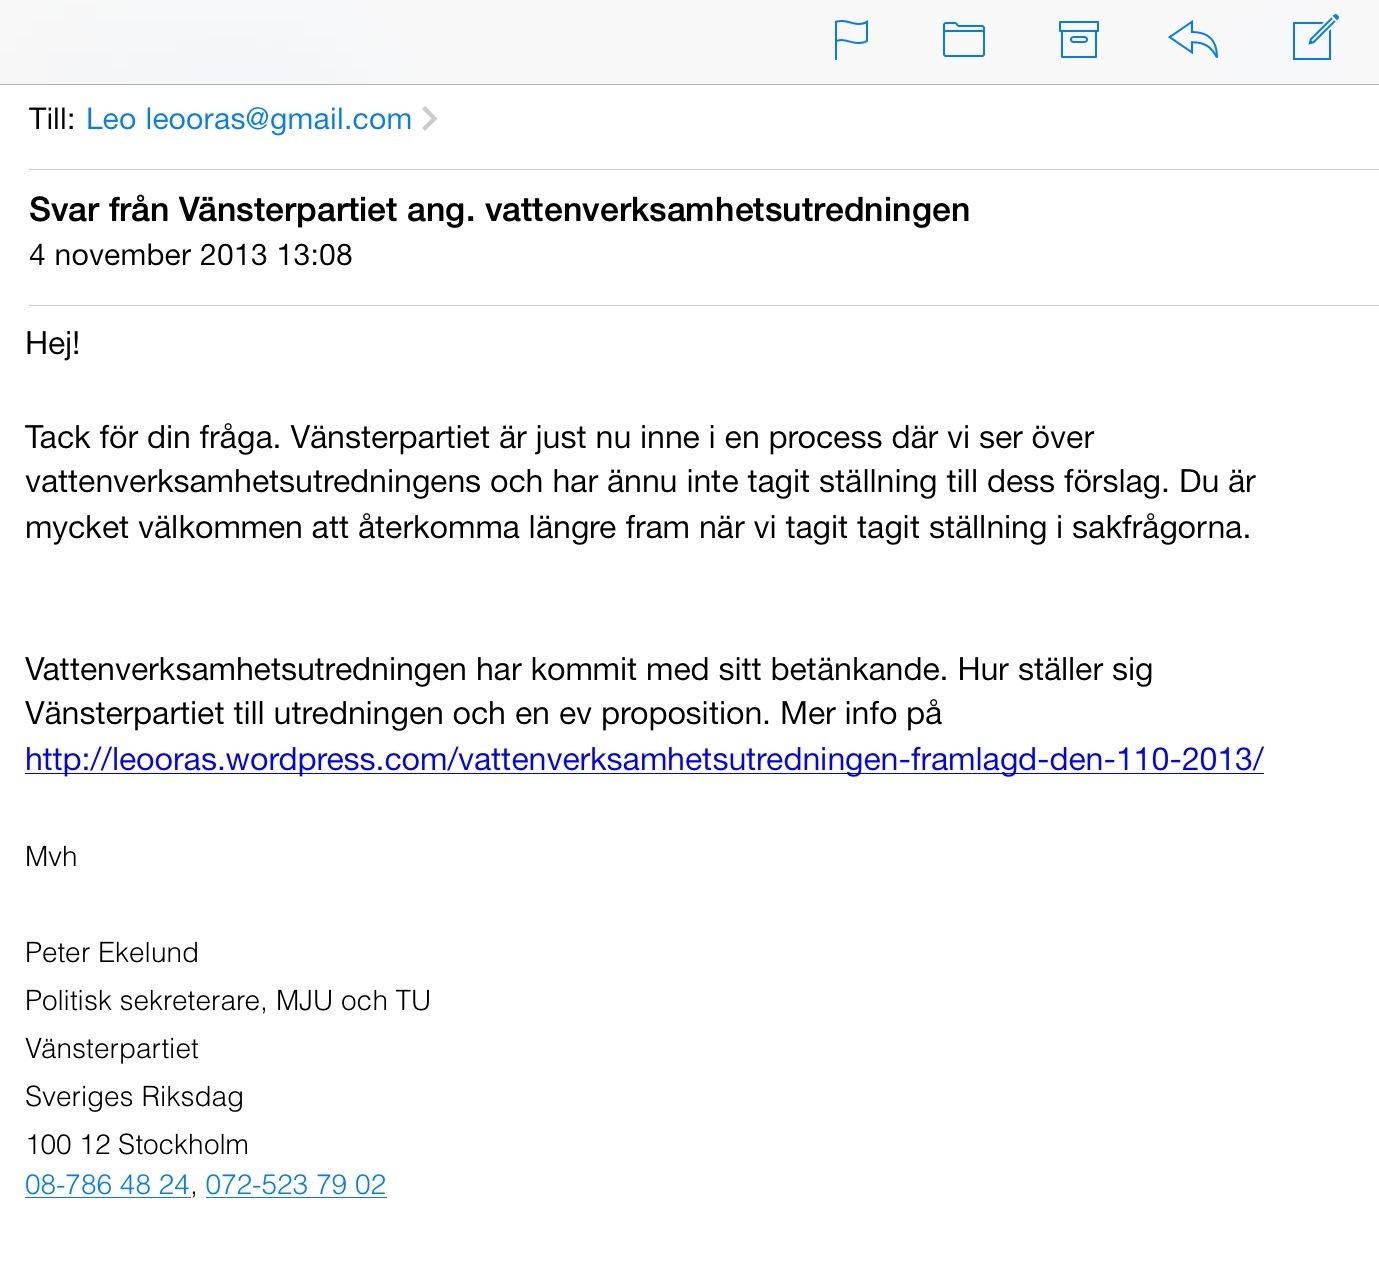Flag this email with the flag icon

(851, 40)
